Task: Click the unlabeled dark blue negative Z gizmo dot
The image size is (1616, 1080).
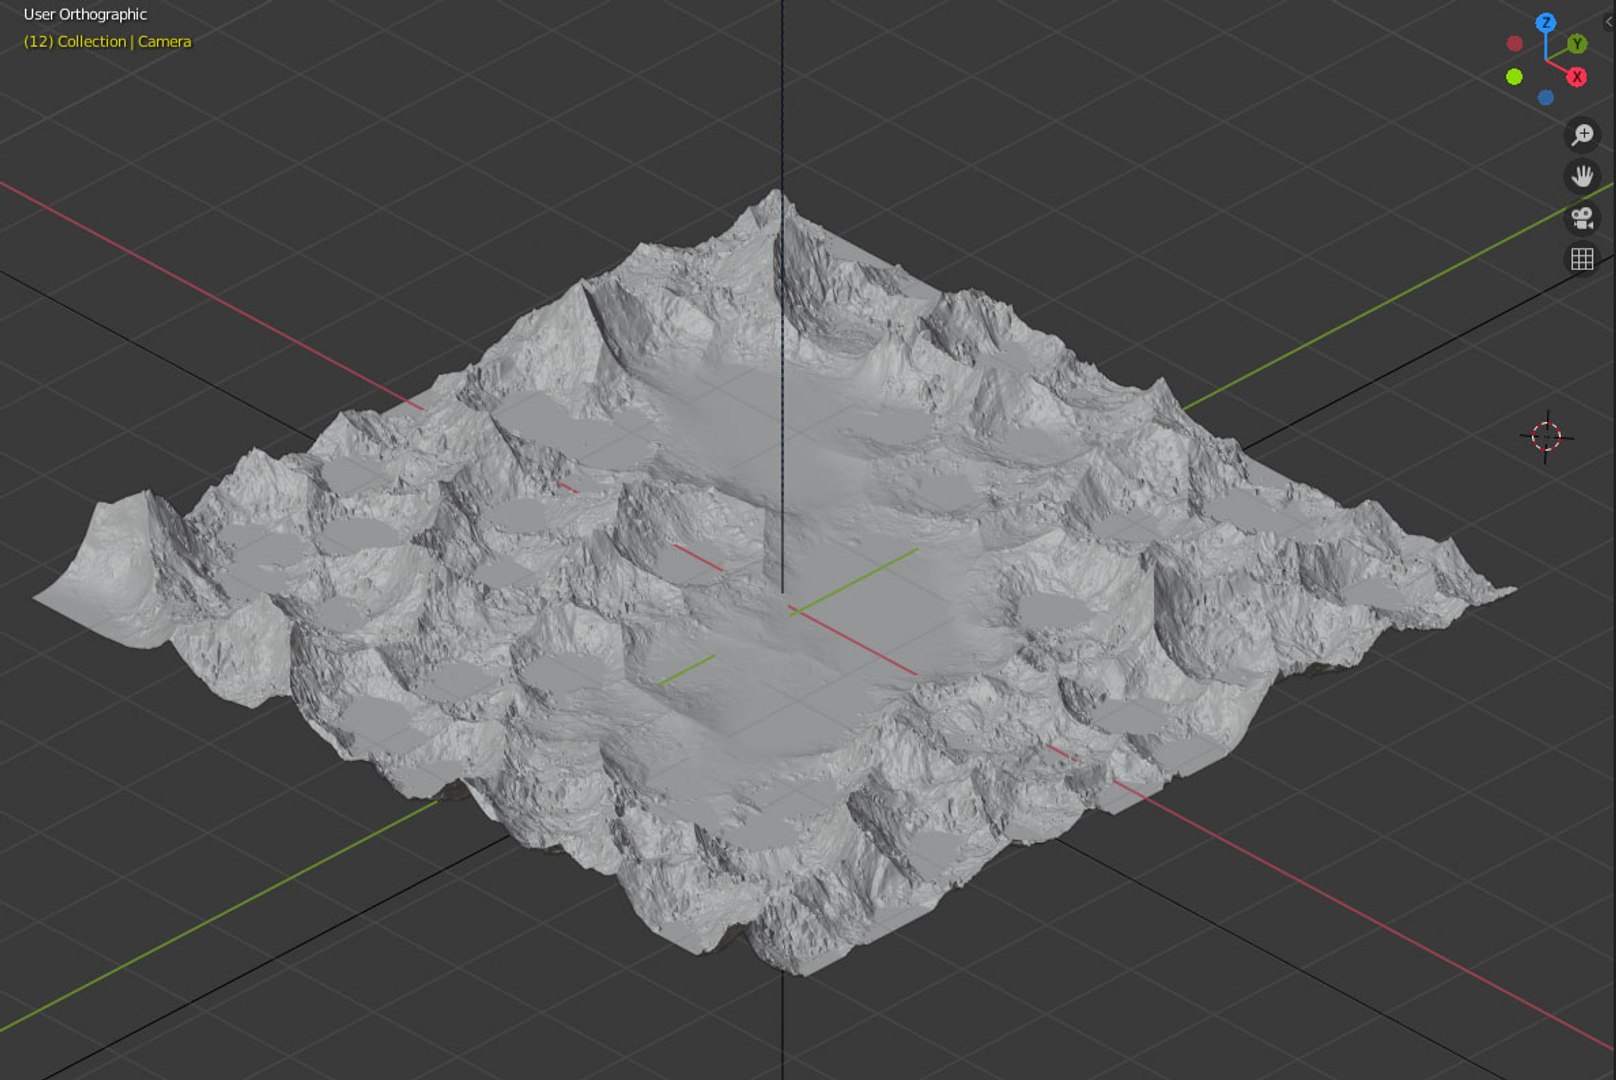Action: pos(1546,98)
